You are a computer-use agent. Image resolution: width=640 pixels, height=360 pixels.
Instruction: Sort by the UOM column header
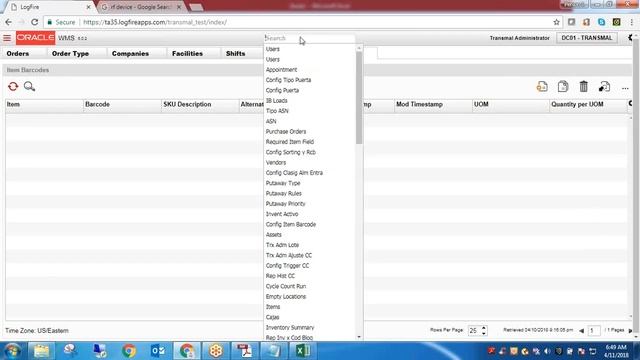tap(511, 104)
